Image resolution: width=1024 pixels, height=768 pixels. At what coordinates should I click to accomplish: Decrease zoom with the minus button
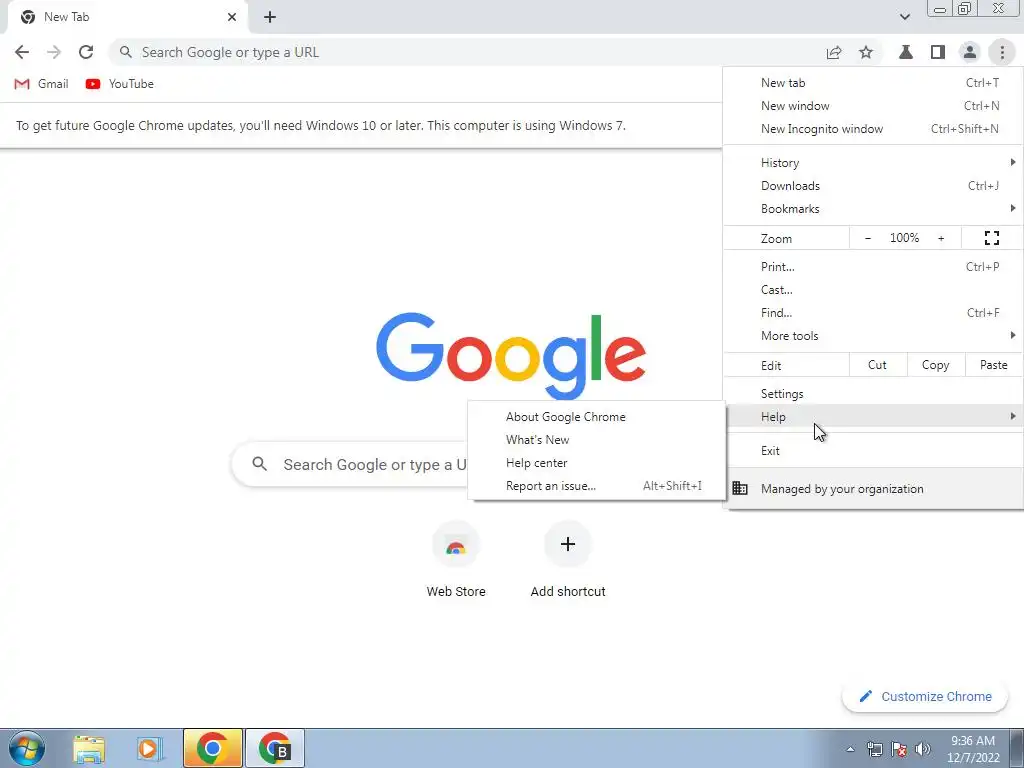coord(868,238)
